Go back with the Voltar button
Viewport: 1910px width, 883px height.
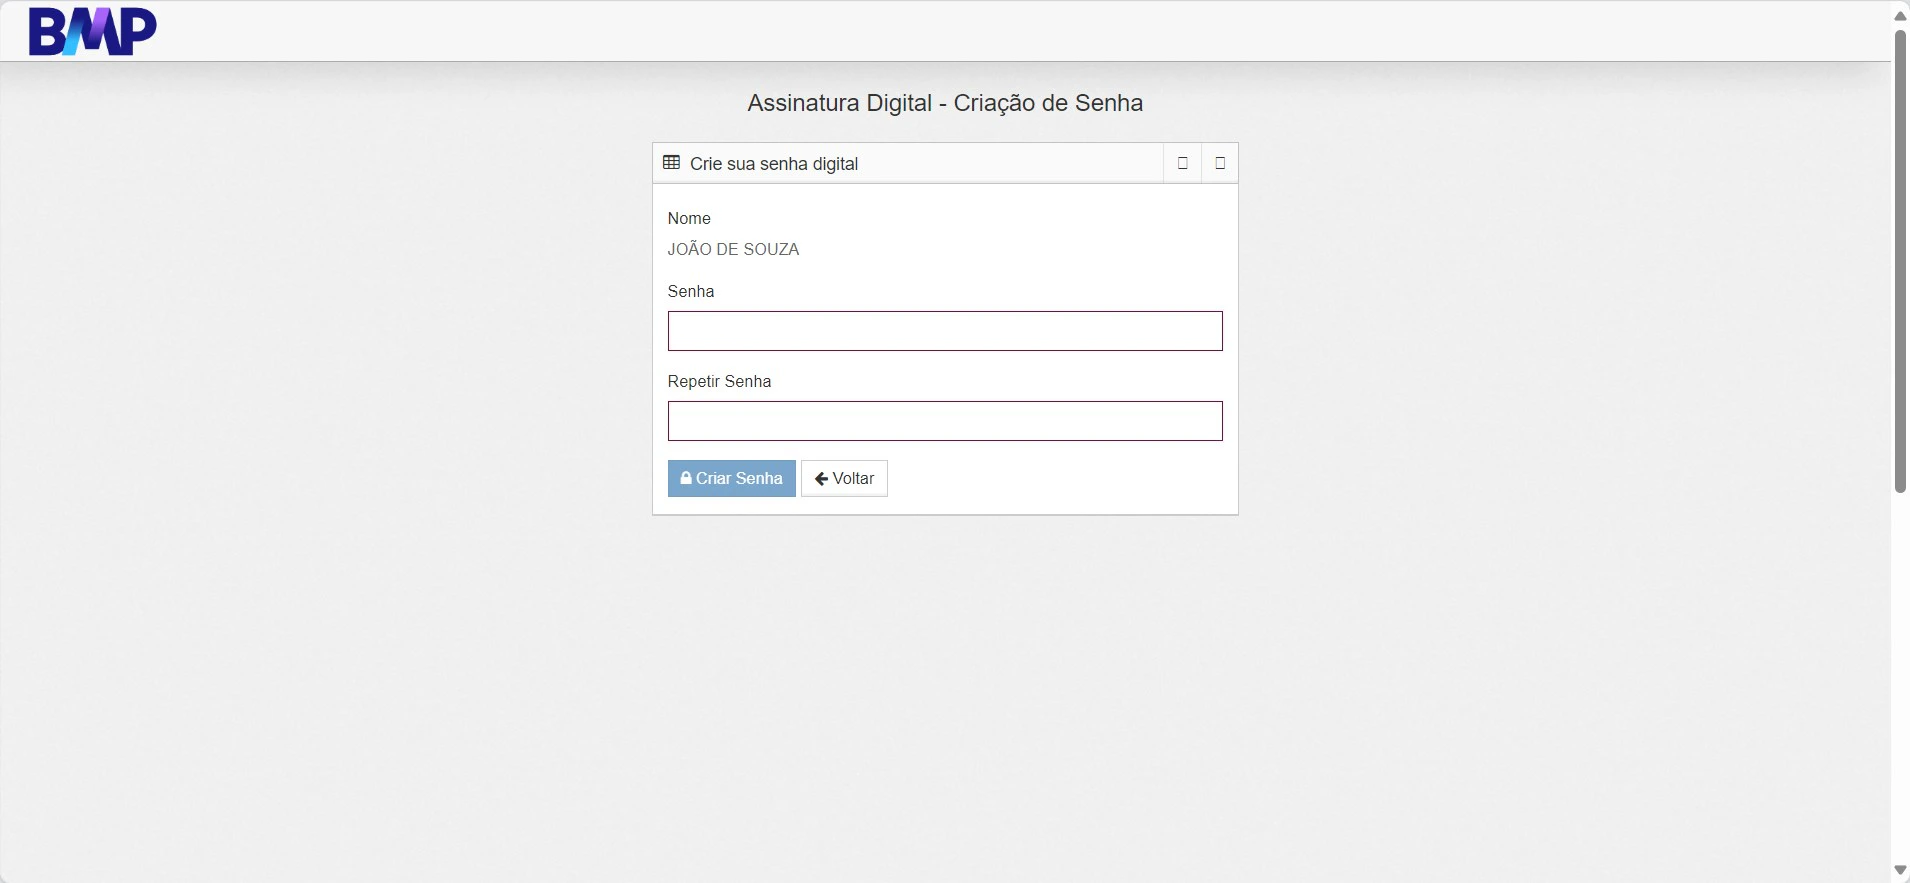tap(844, 478)
